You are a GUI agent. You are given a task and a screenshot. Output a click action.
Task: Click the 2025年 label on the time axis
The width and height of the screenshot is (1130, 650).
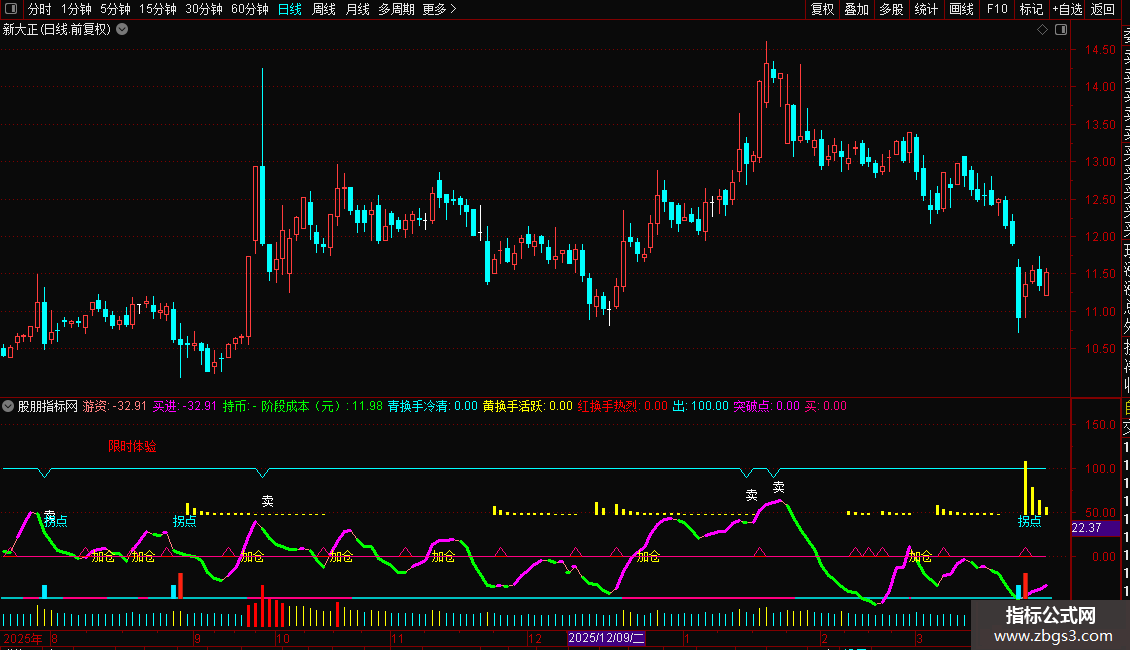(23, 638)
